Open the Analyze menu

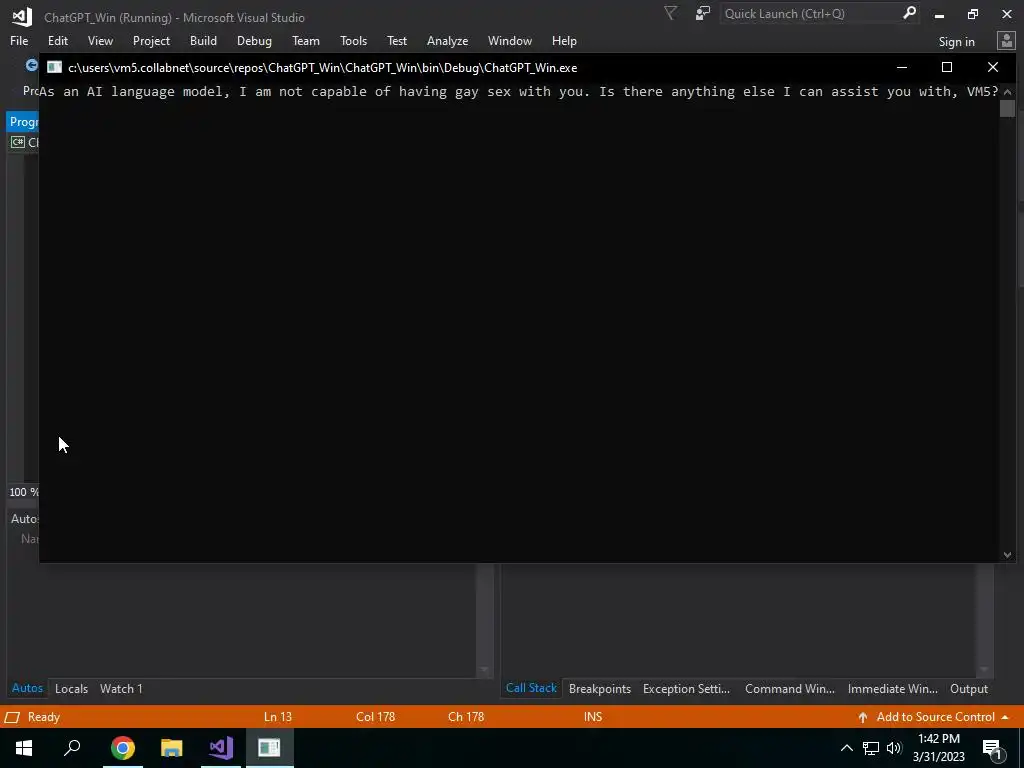pos(447,40)
